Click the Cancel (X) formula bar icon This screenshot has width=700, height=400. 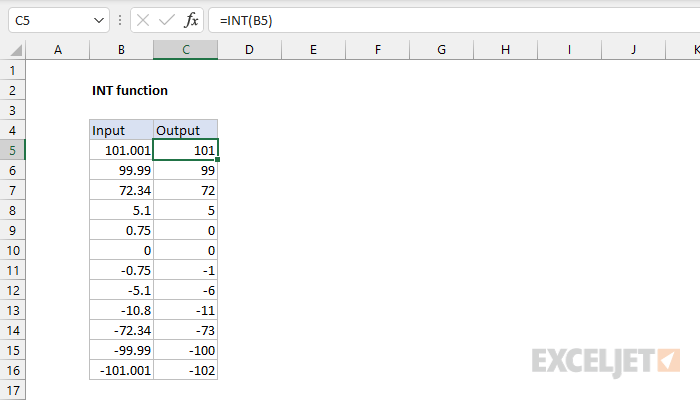tap(145, 19)
